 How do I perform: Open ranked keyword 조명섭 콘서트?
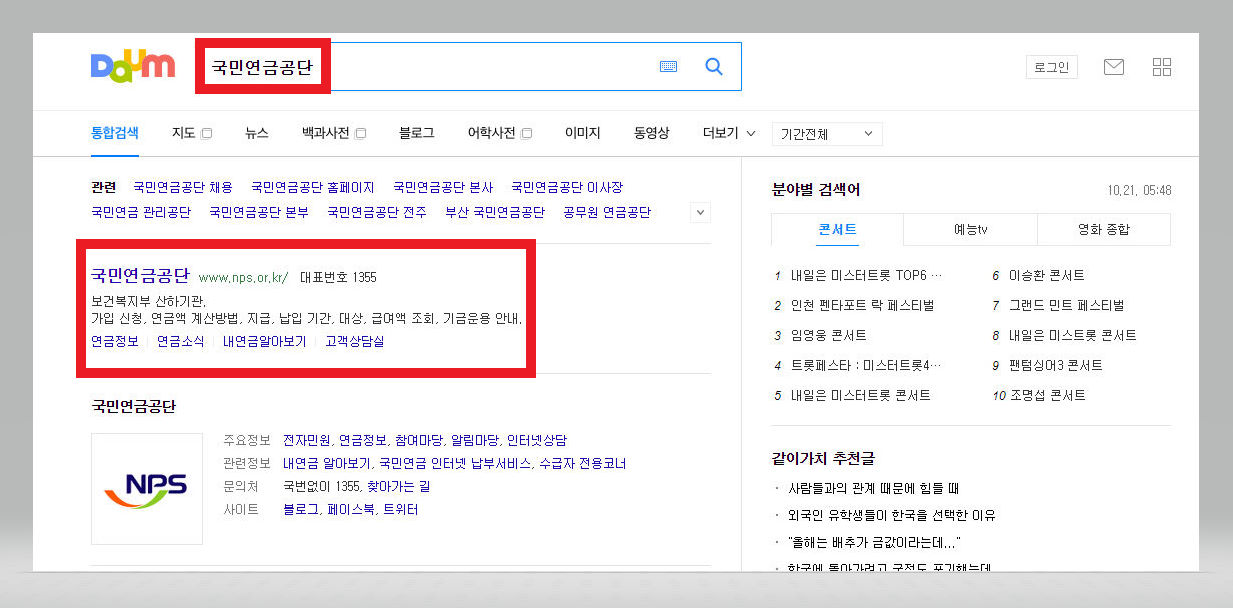pos(1046,395)
